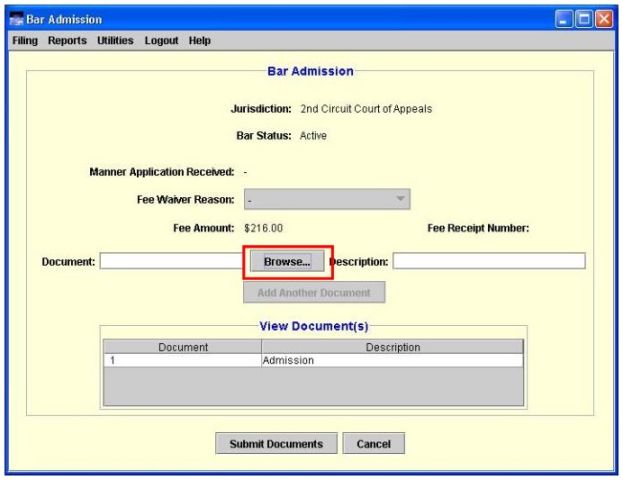This screenshot has height=480, width=623.
Task: Select the Admission description cell
Action: click(392, 360)
